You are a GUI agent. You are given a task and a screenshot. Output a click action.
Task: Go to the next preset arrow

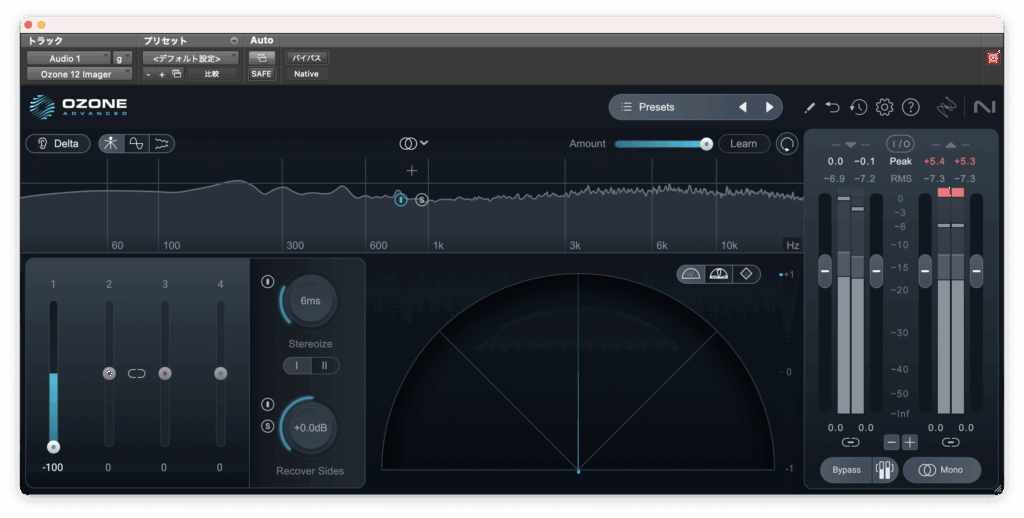coord(769,107)
